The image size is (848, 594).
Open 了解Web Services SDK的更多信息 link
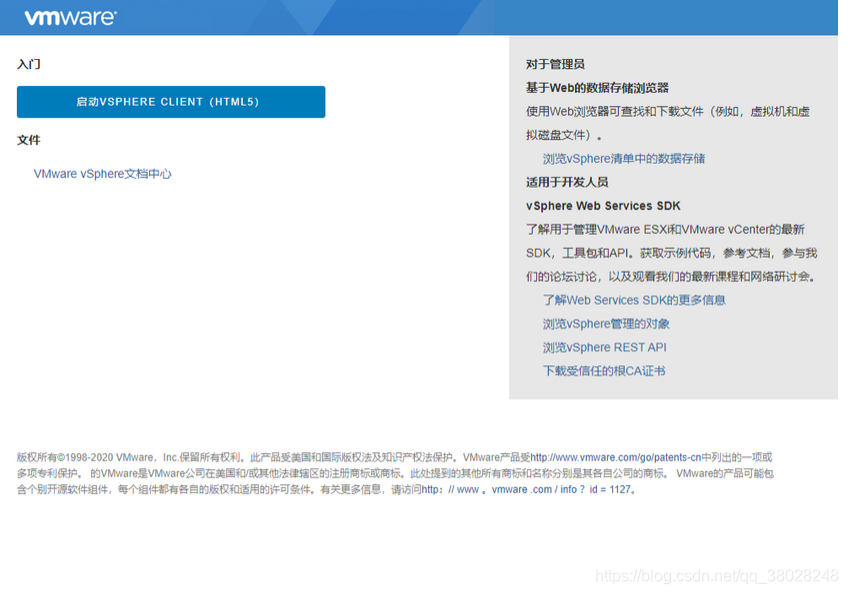coord(634,300)
